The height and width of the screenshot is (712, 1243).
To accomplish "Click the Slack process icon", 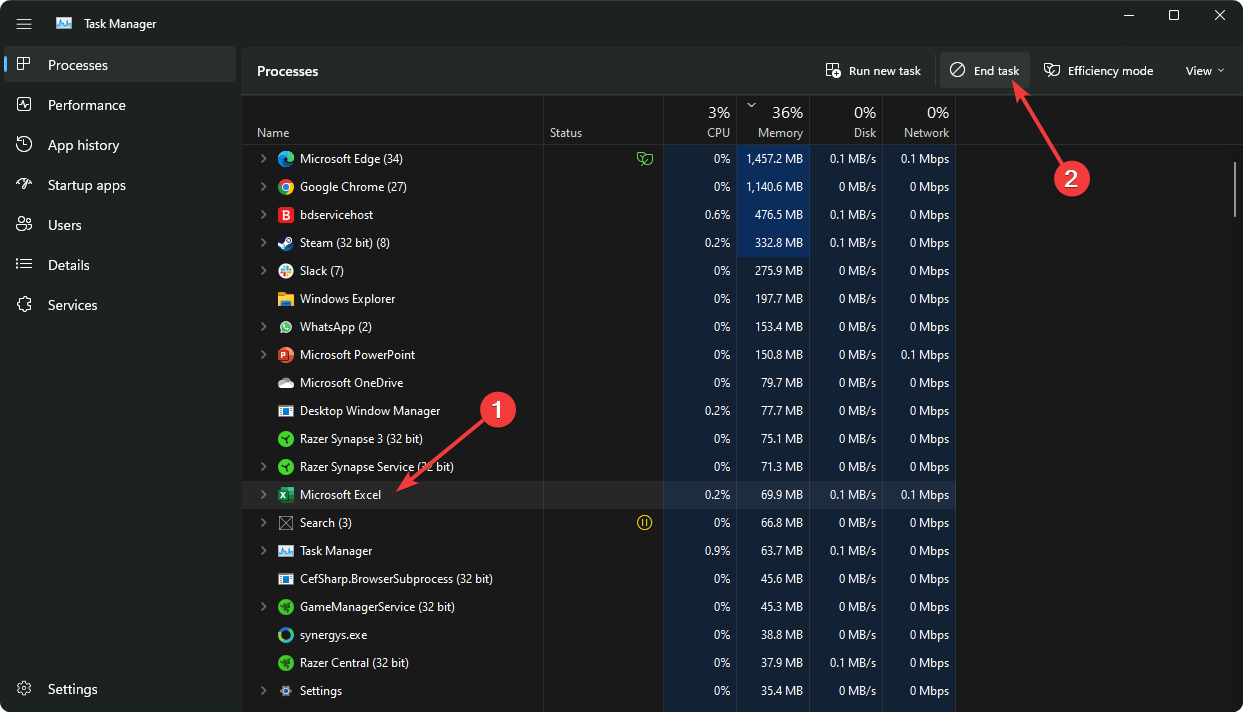I will pyautogui.click(x=285, y=271).
